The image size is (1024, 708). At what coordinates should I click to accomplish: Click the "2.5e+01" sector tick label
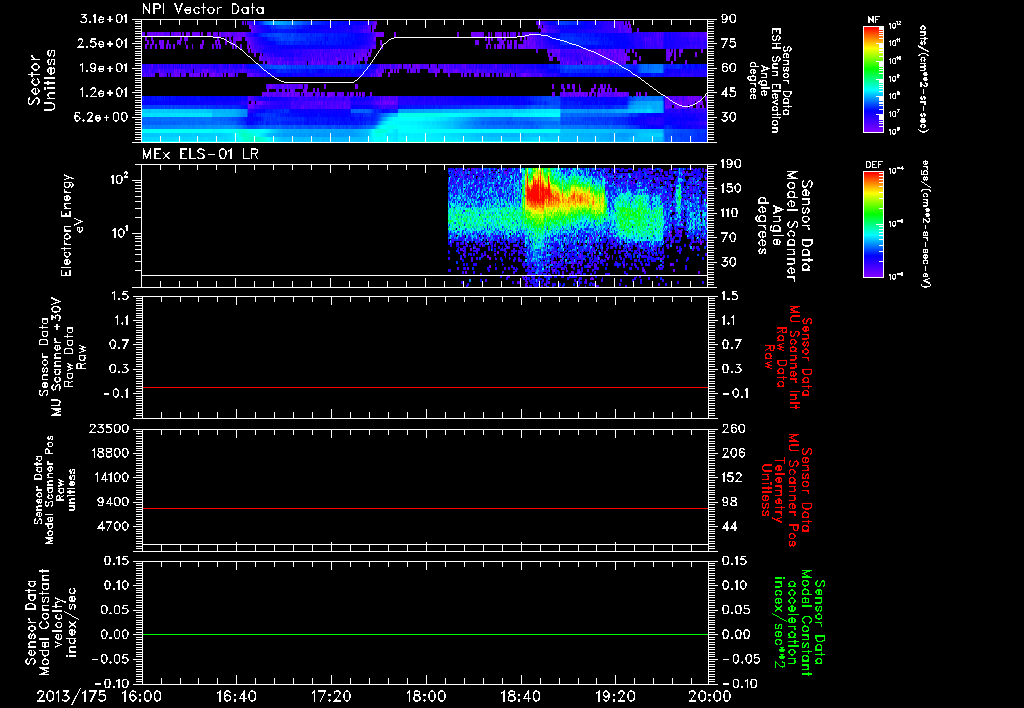pos(104,43)
